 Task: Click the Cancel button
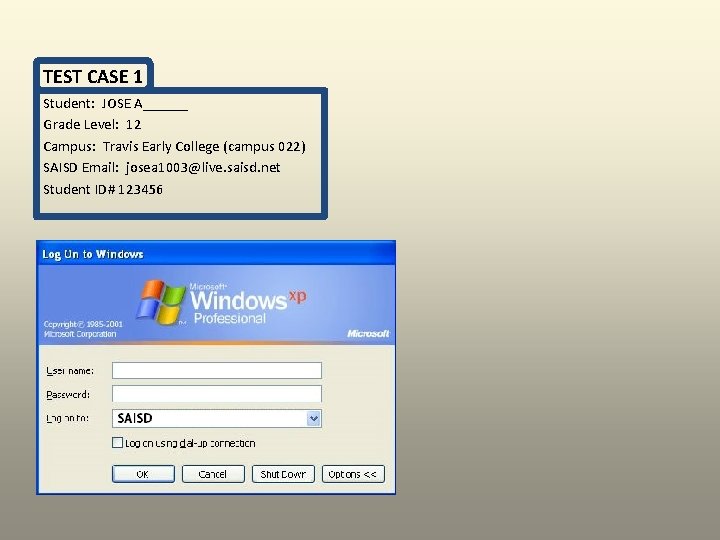coord(213,474)
